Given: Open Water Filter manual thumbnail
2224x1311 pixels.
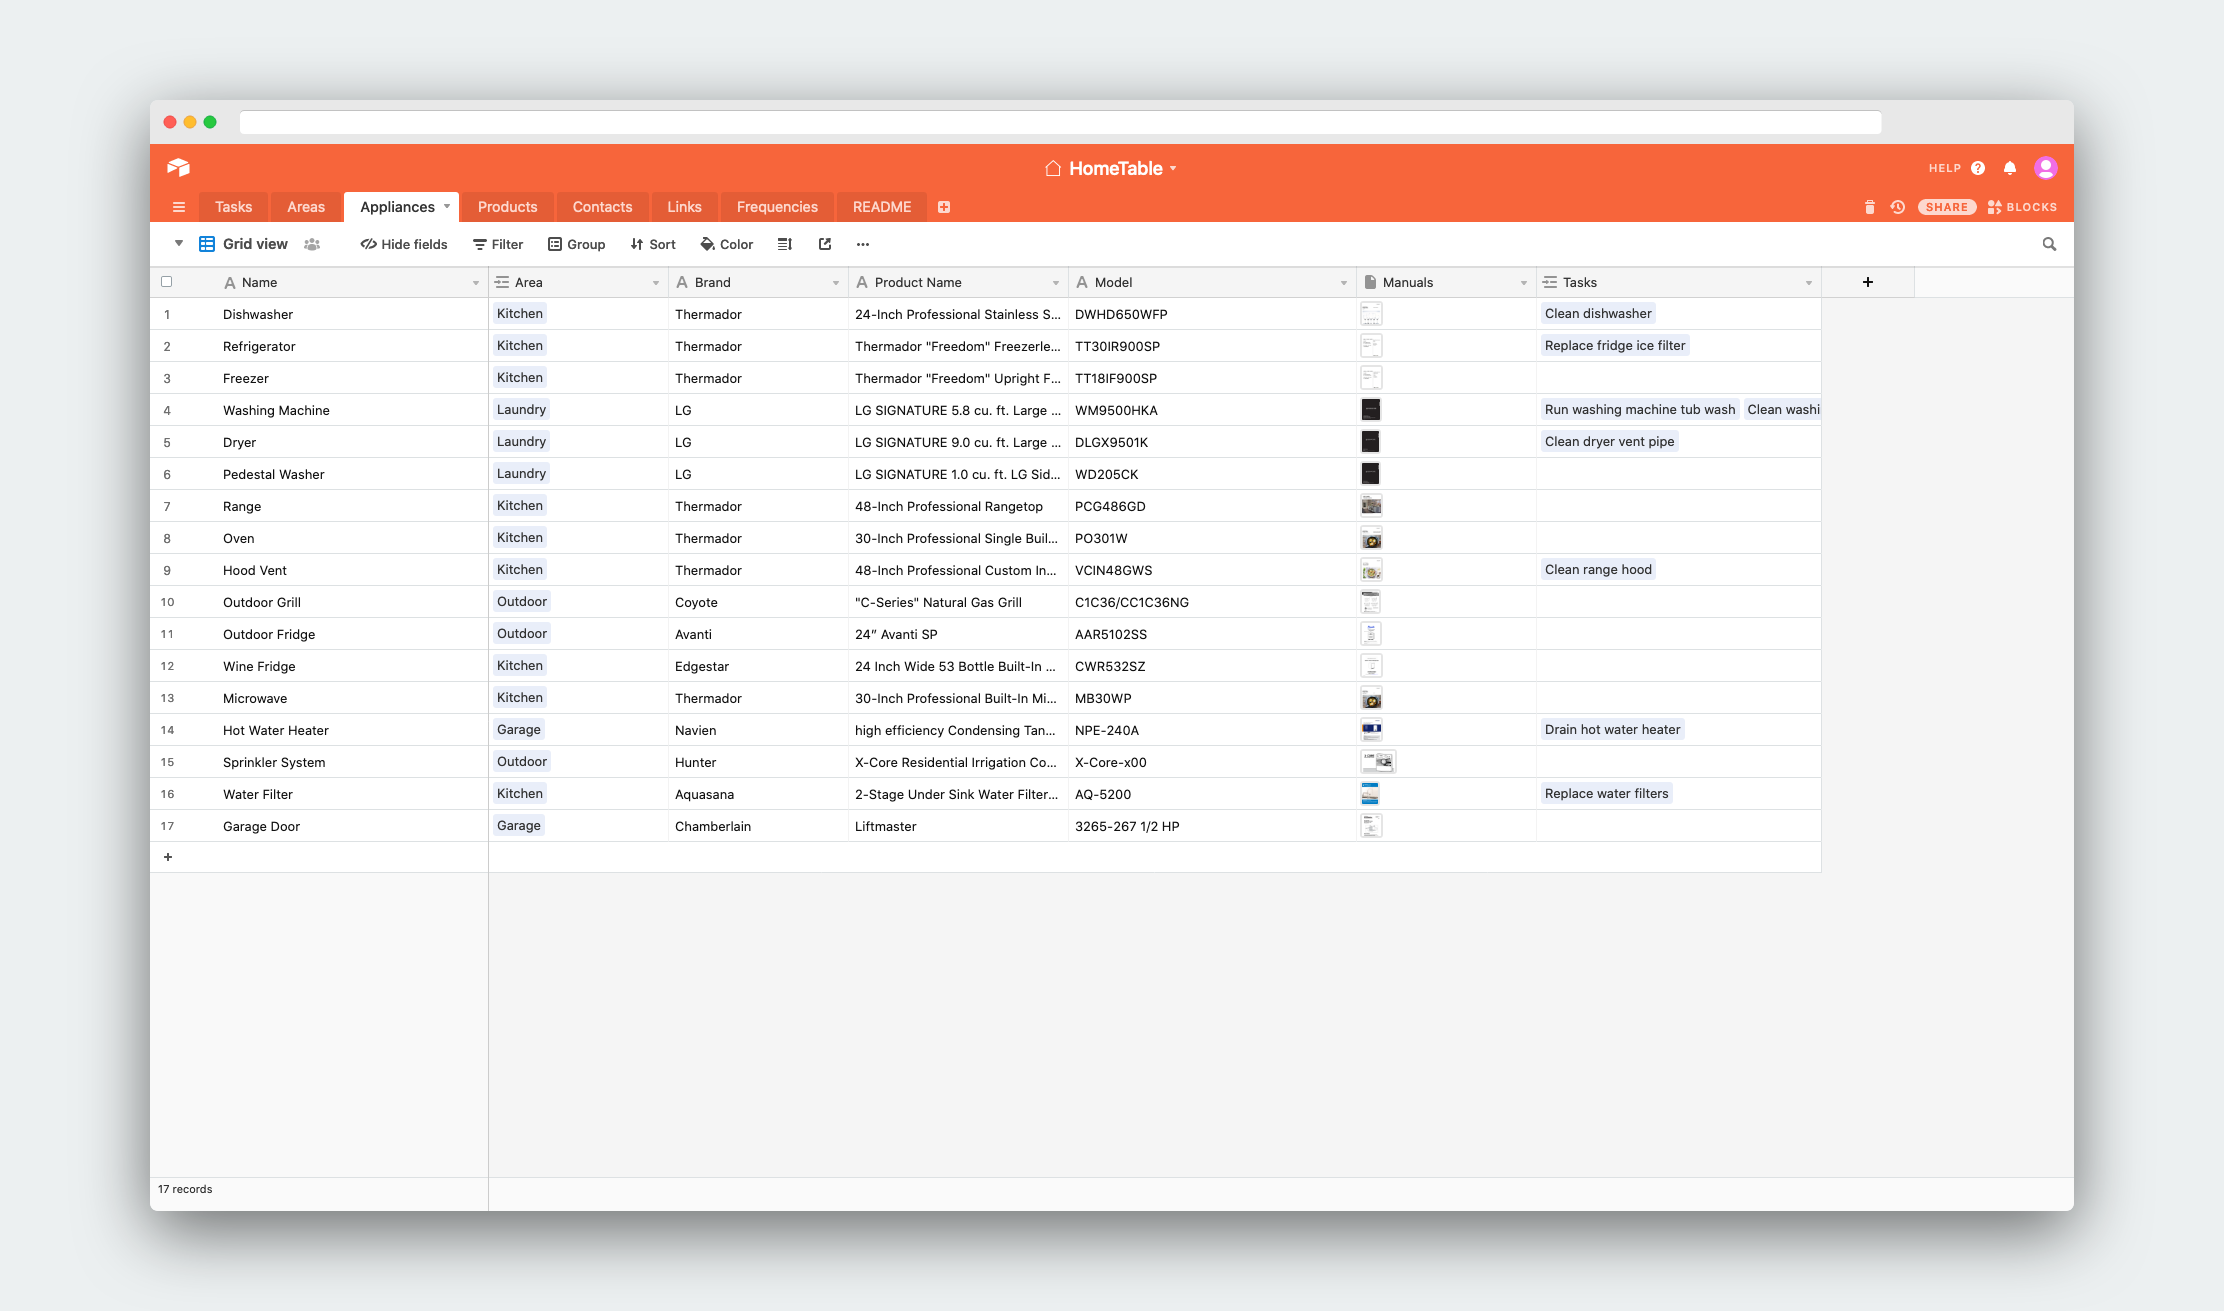Looking at the screenshot, I should pyautogui.click(x=1370, y=794).
